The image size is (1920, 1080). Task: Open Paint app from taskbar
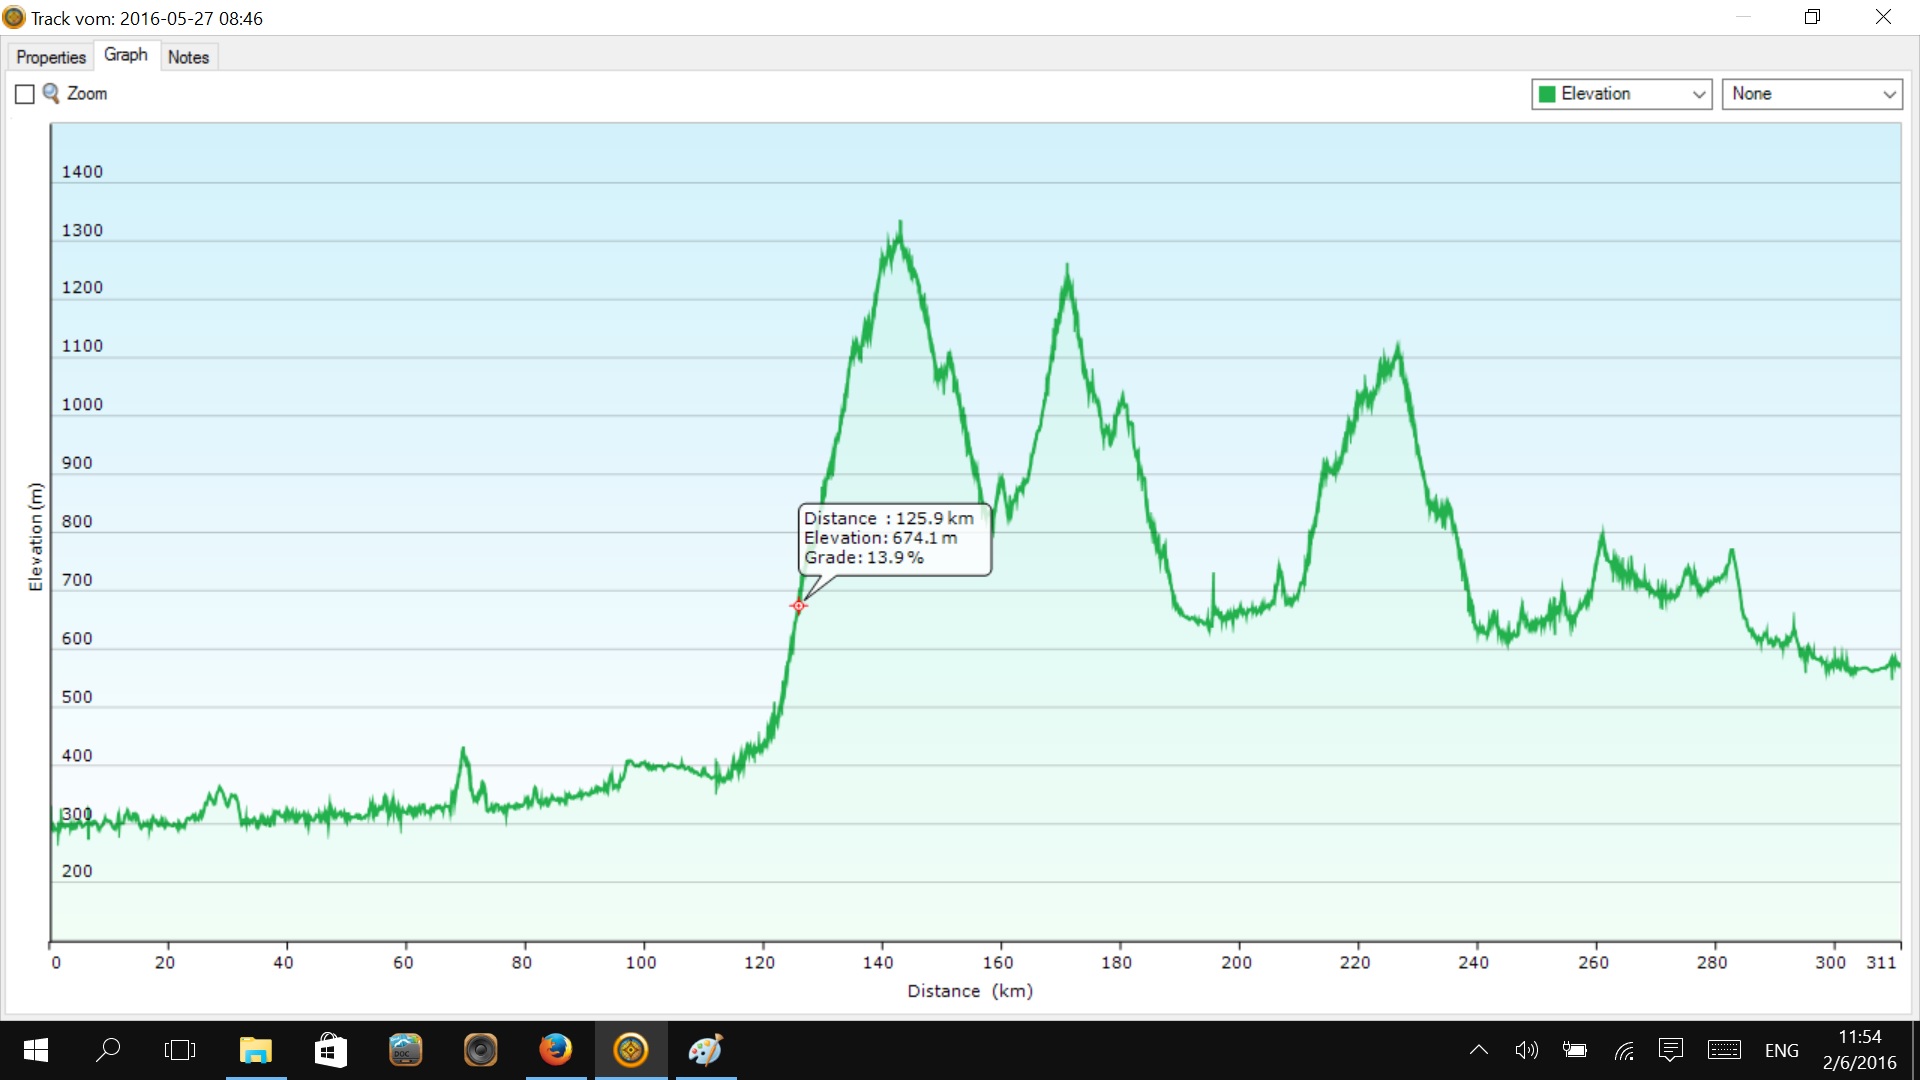tap(706, 1050)
